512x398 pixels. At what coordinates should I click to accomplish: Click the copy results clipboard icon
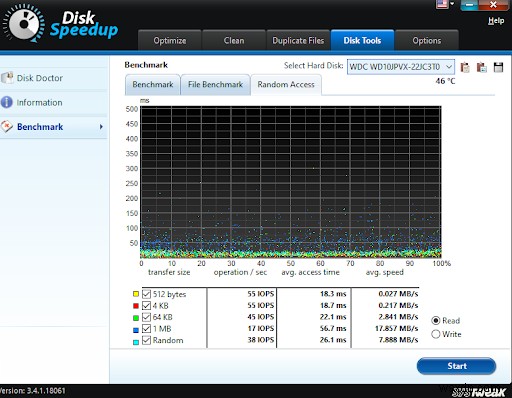pos(465,67)
